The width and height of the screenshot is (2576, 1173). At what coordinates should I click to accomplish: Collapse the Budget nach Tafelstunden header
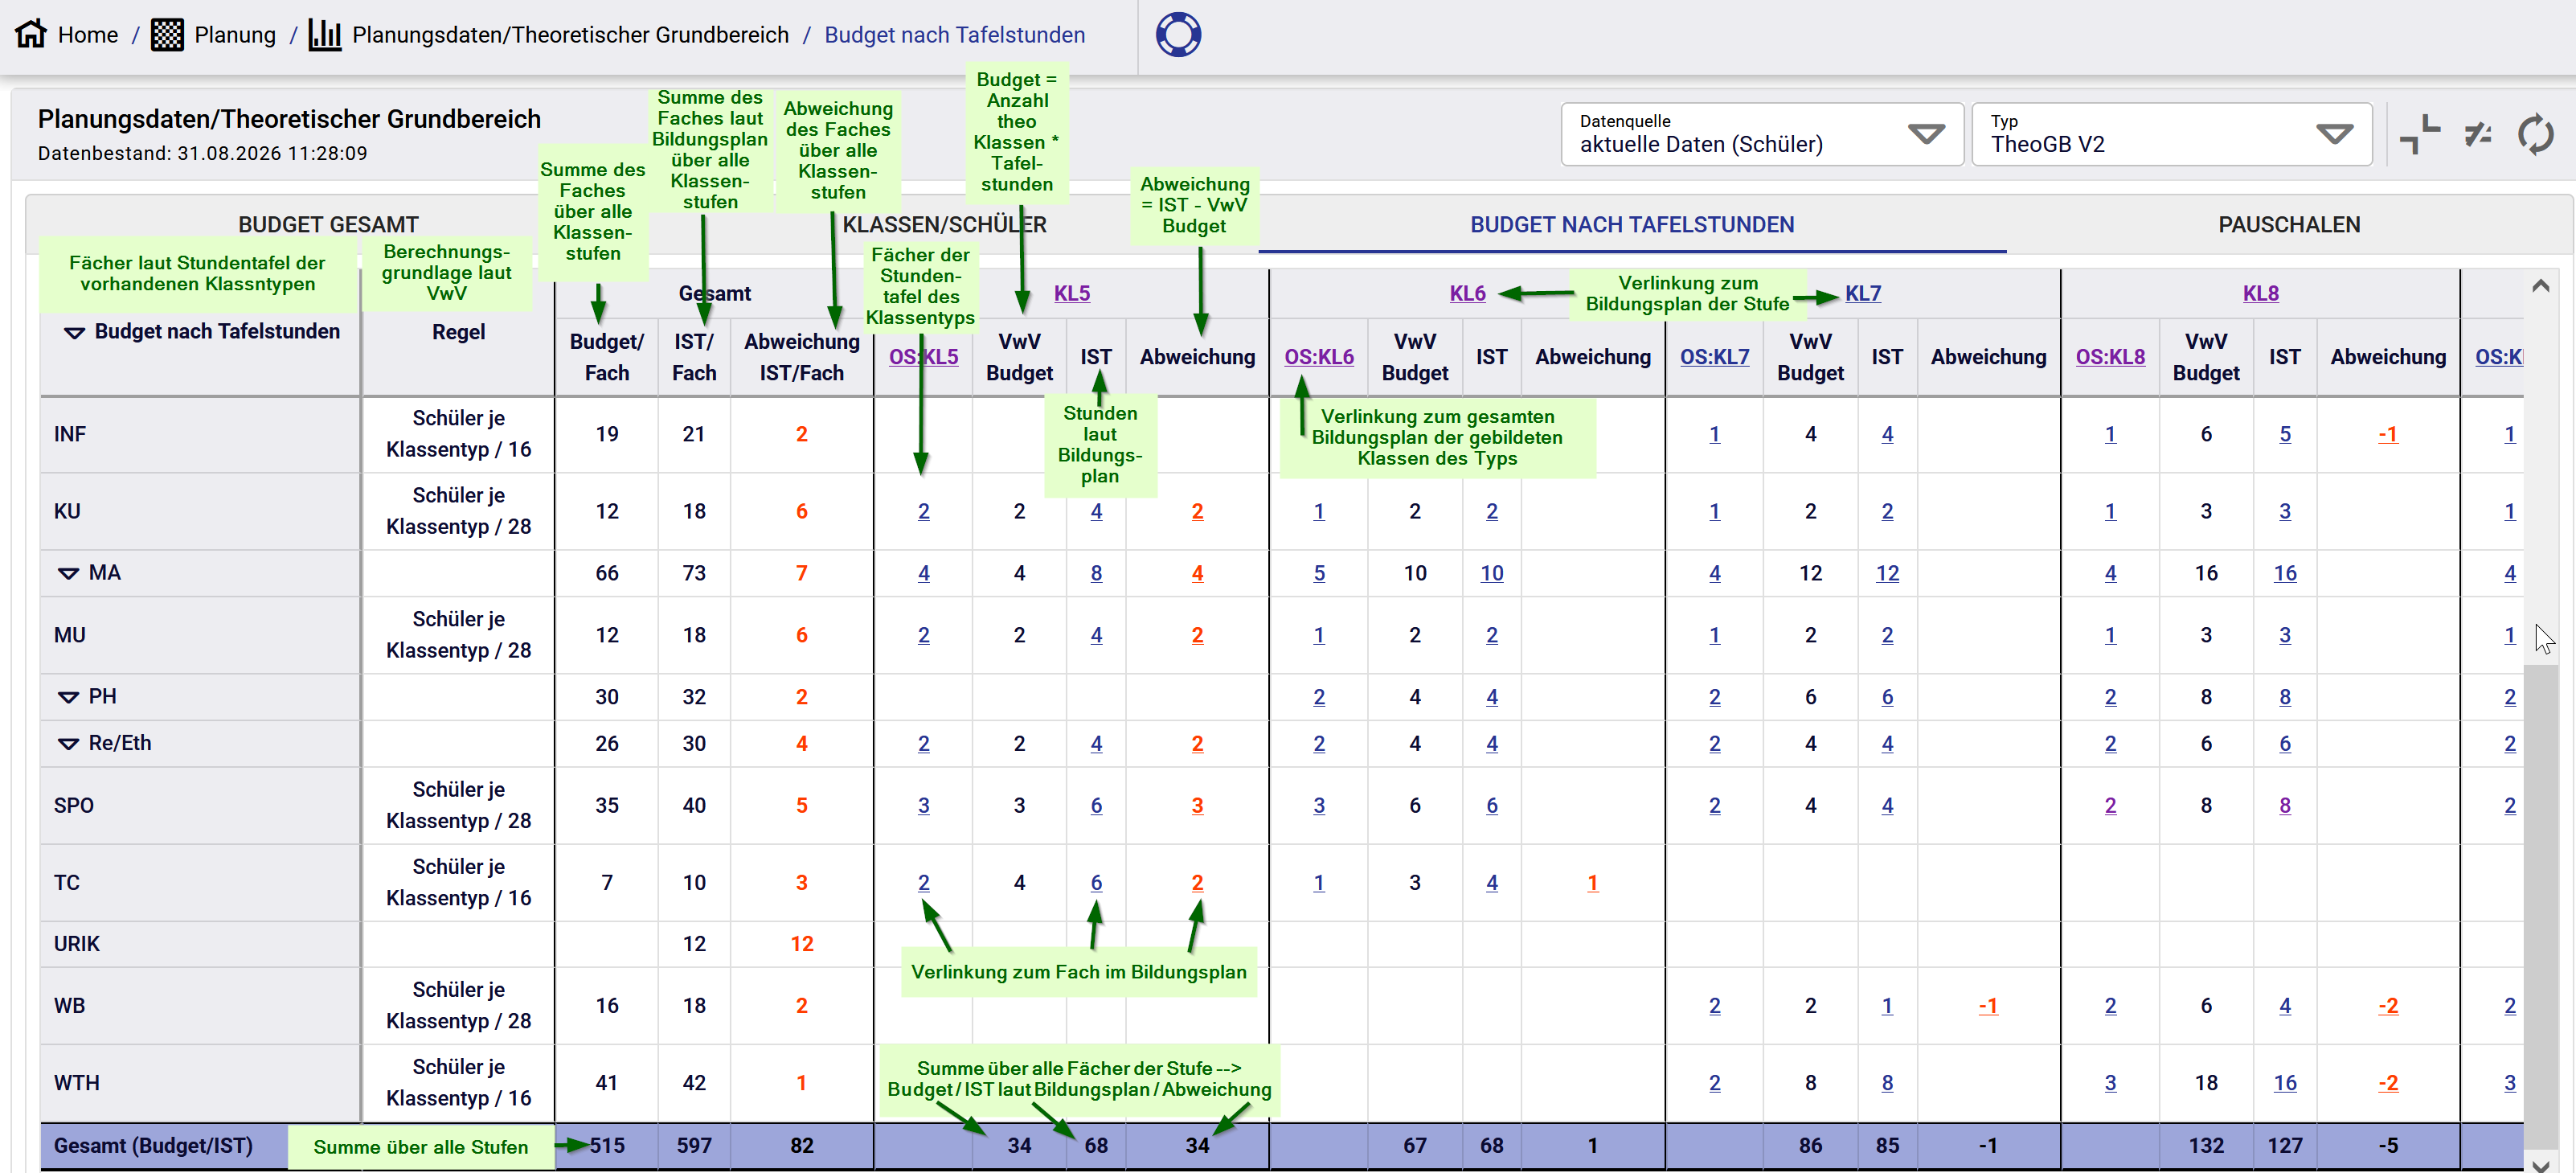(75, 332)
